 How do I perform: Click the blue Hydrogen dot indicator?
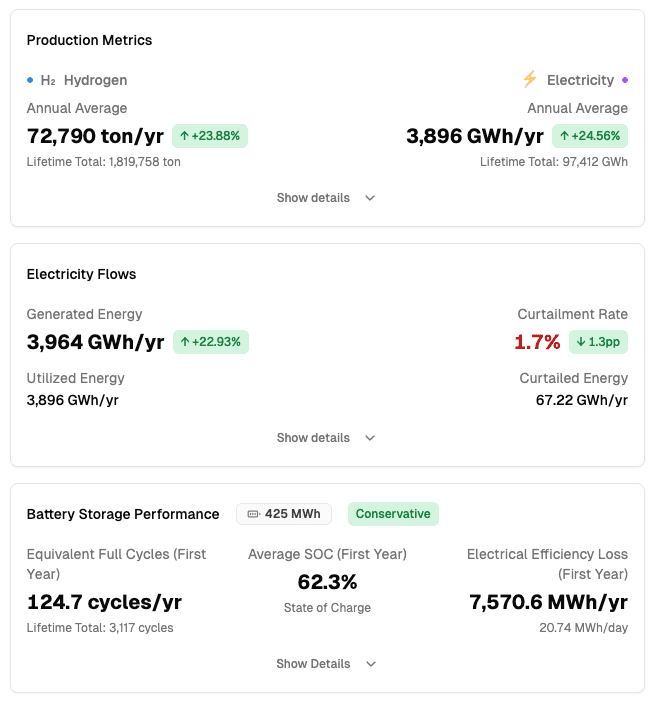click(30, 80)
